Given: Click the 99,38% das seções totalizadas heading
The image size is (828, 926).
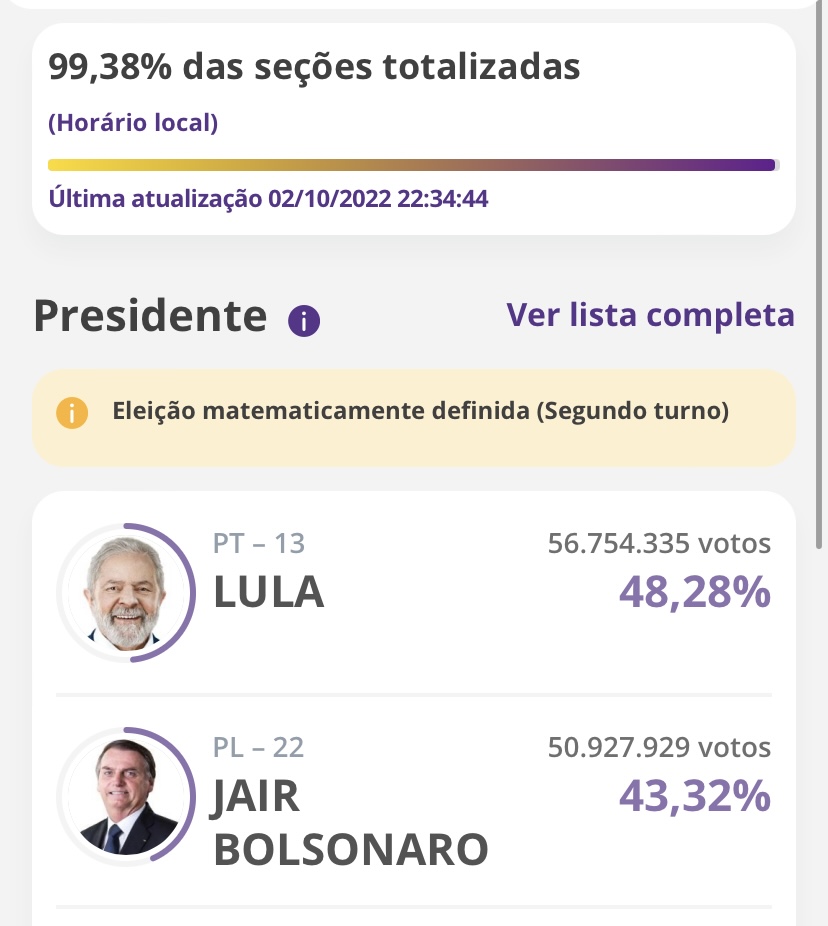Looking at the screenshot, I should pyautogui.click(x=314, y=67).
